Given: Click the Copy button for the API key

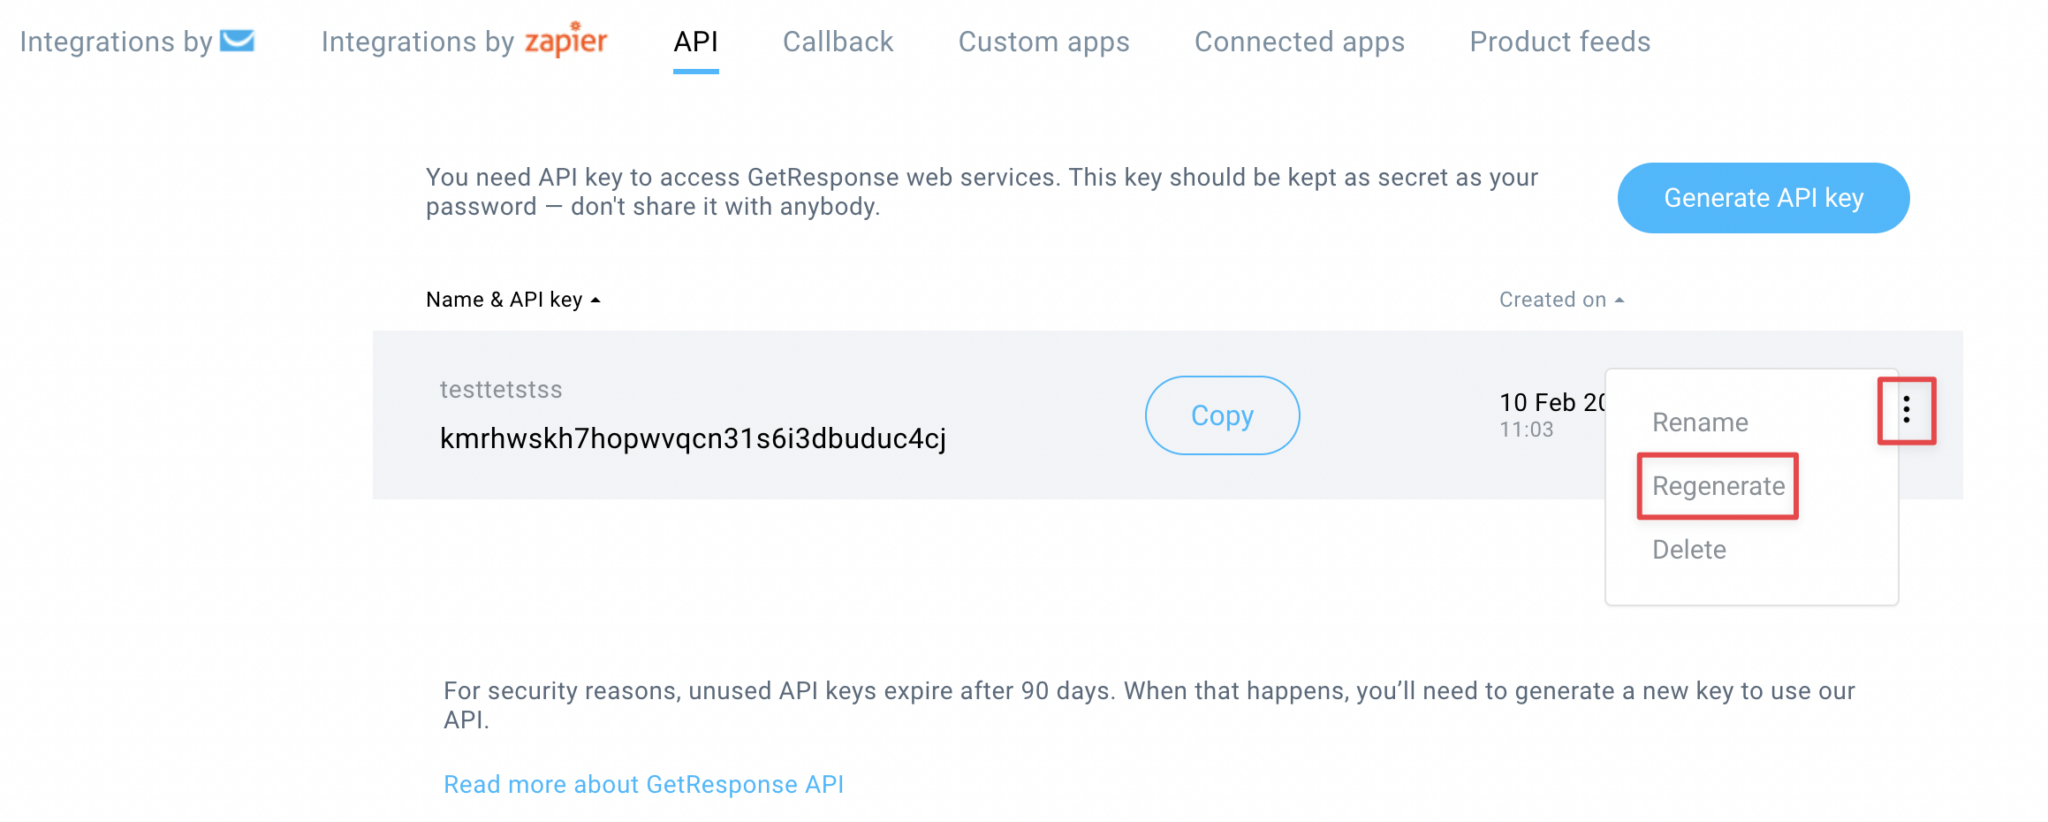Looking at the screenshot, I should [1221, 415].
